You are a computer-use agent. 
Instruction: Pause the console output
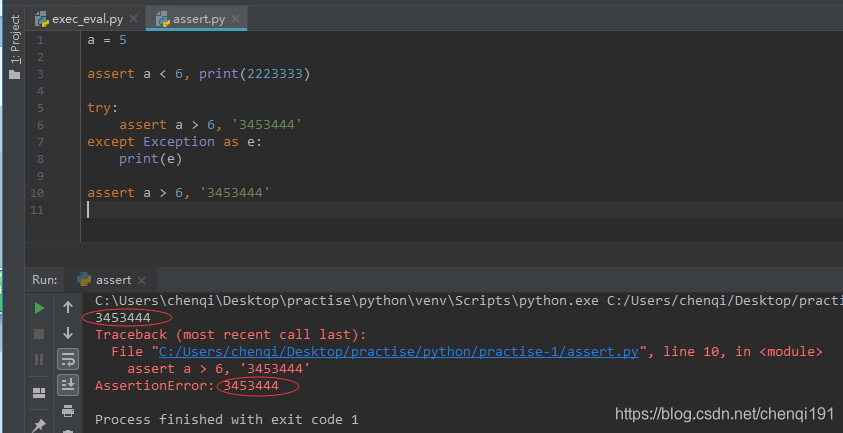[39, 359]
